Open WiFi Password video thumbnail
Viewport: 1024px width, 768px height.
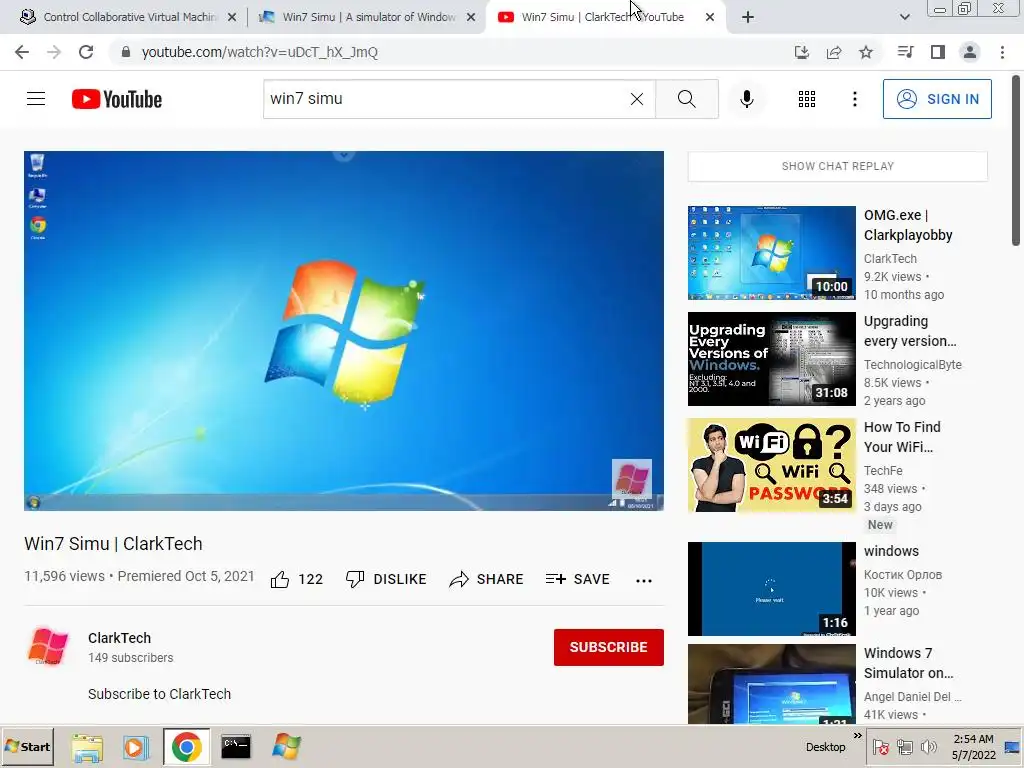[x=771, y=465]
